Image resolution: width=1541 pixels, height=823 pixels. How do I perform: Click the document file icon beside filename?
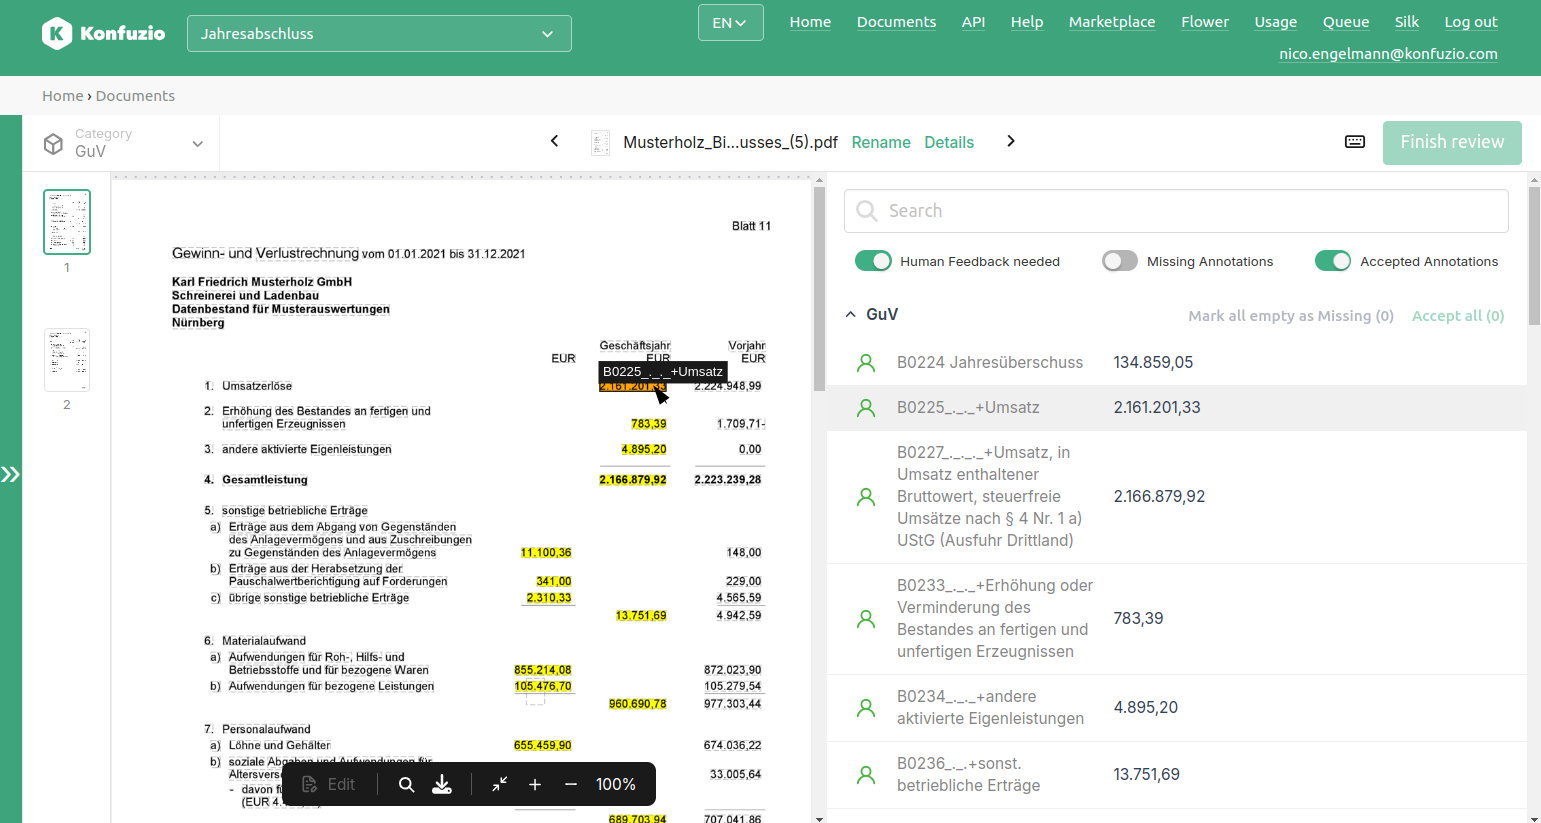click(600, 143)
